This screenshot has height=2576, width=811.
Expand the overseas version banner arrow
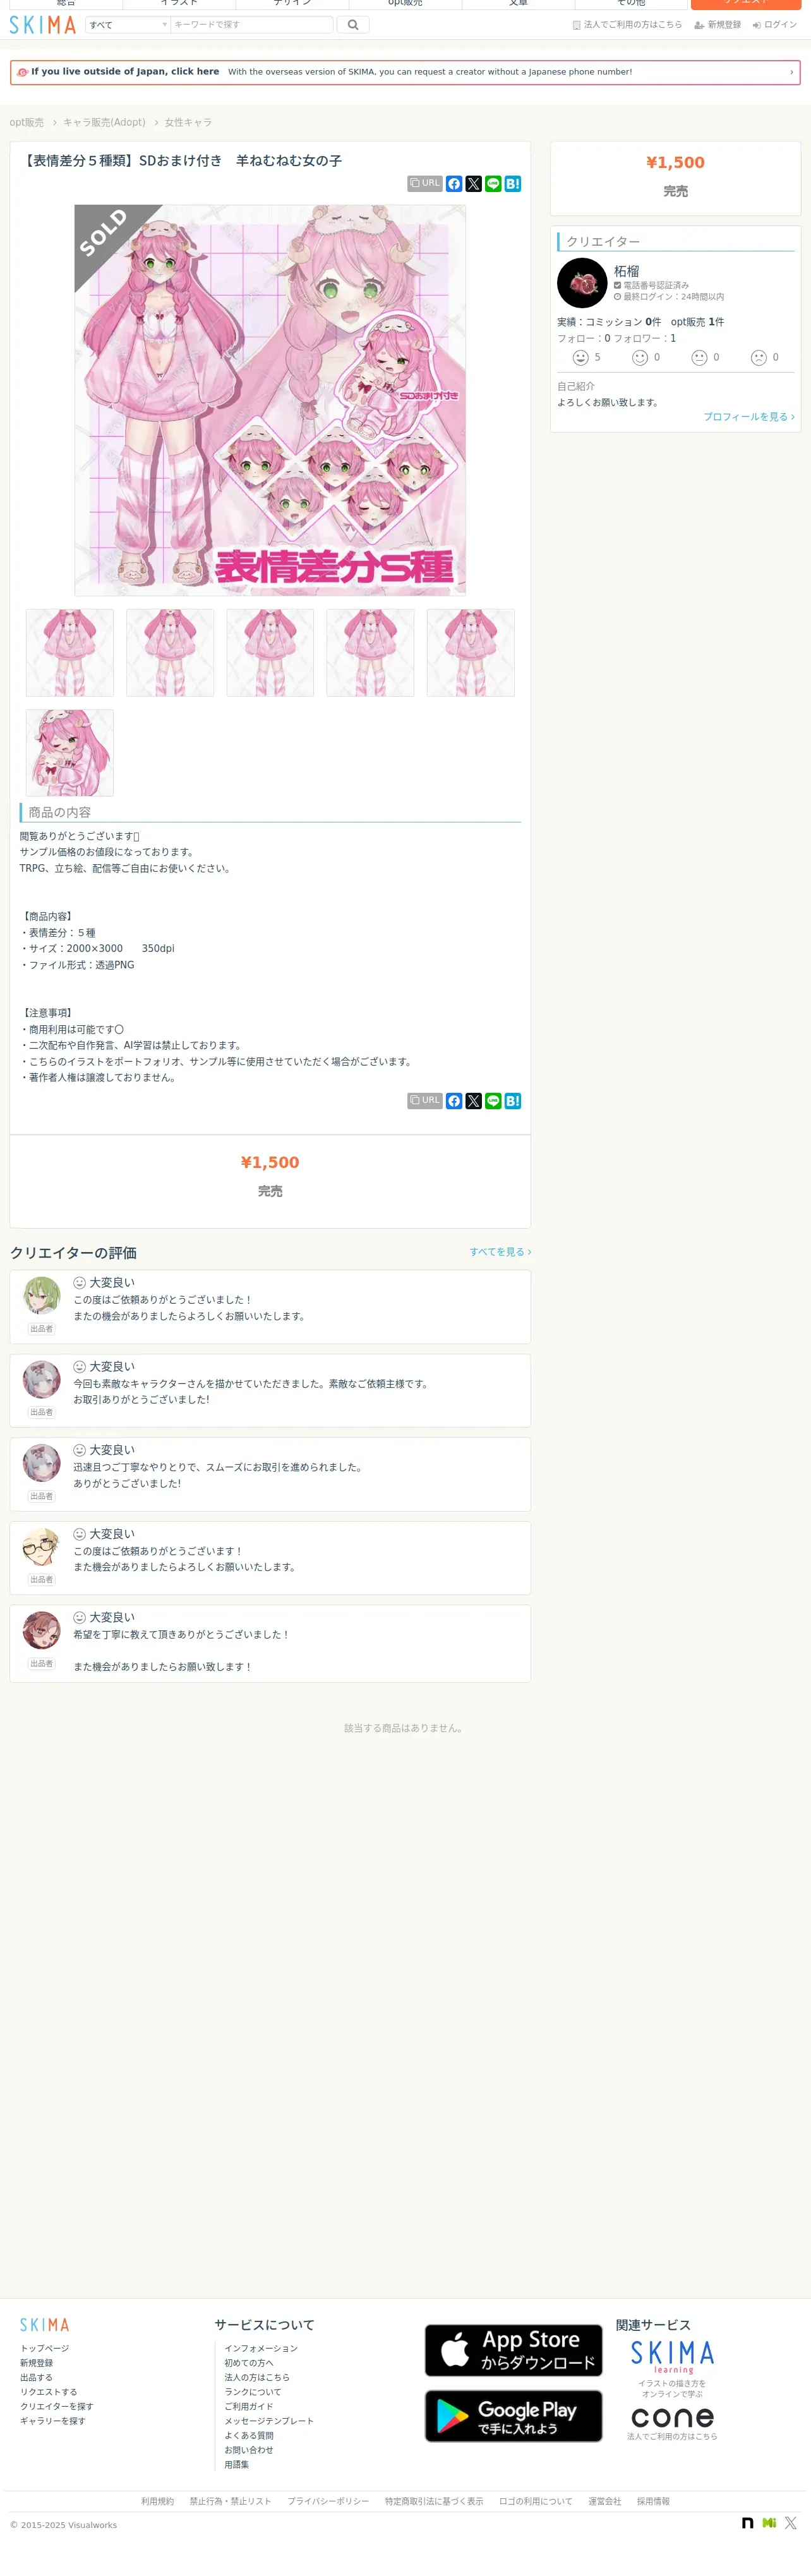pyautogui.click(x=791, y=72)
